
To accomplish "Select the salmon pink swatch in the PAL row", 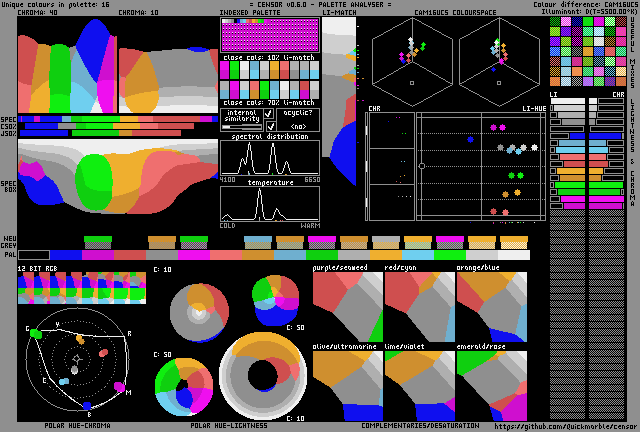I will pyautogui.click(x=226, y=255).
